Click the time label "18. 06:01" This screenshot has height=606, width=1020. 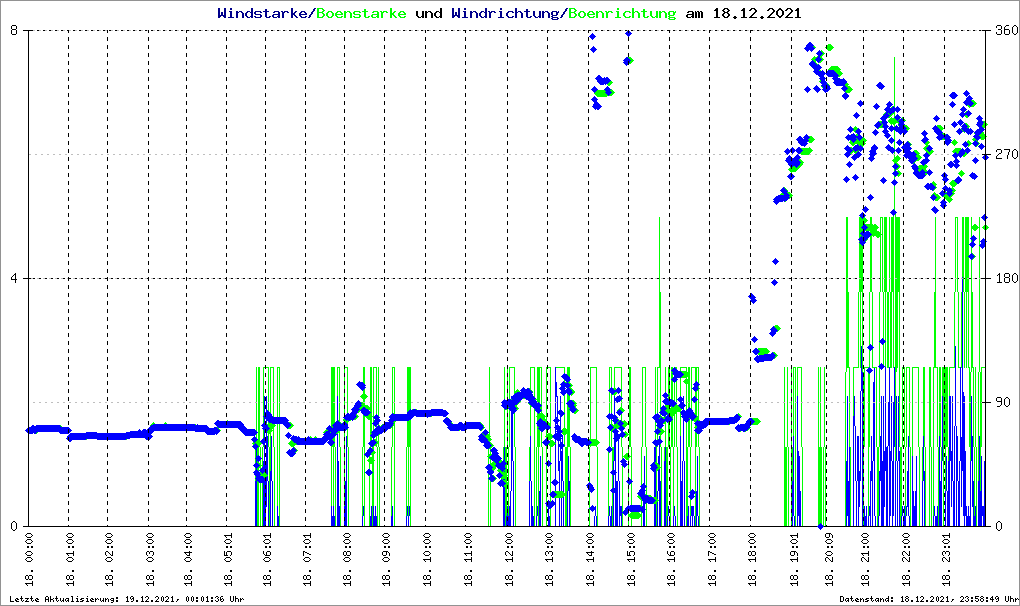(x=267, y=559)
